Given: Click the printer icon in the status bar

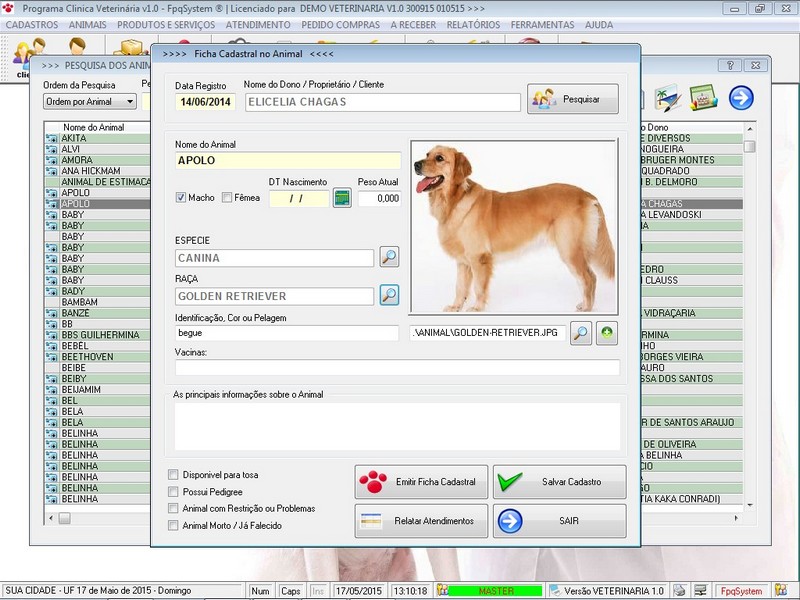Looking at the screenshot, I should click(x=680, y=591).
